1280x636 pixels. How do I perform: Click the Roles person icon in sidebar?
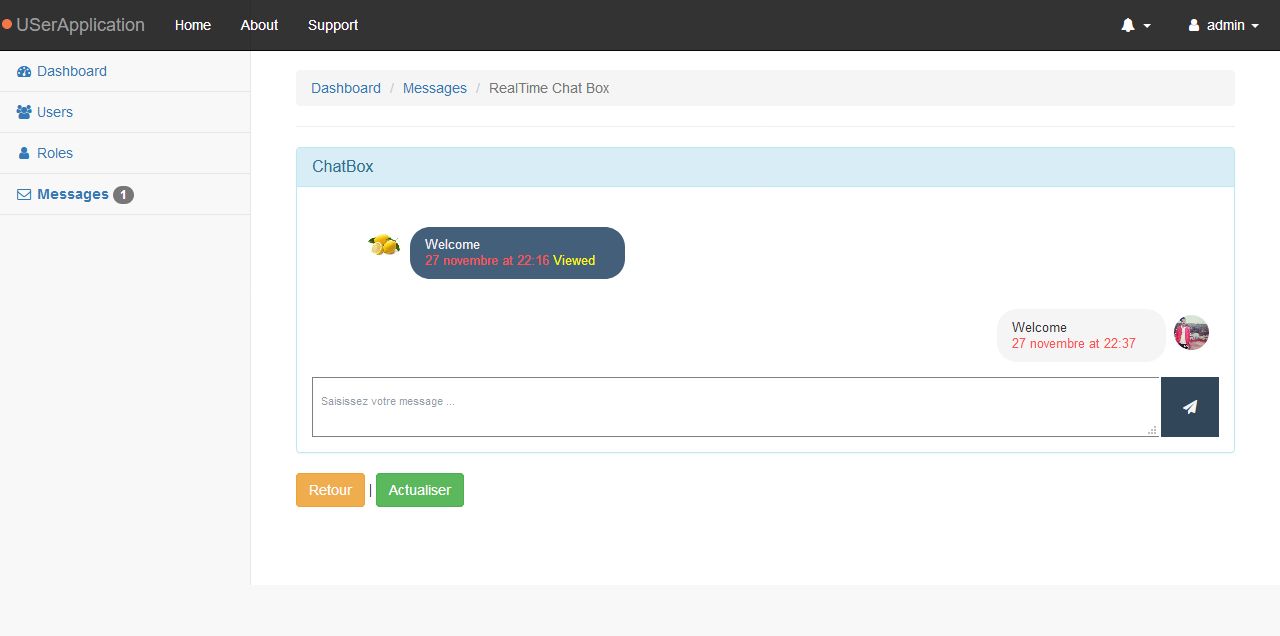click(24, 153)
